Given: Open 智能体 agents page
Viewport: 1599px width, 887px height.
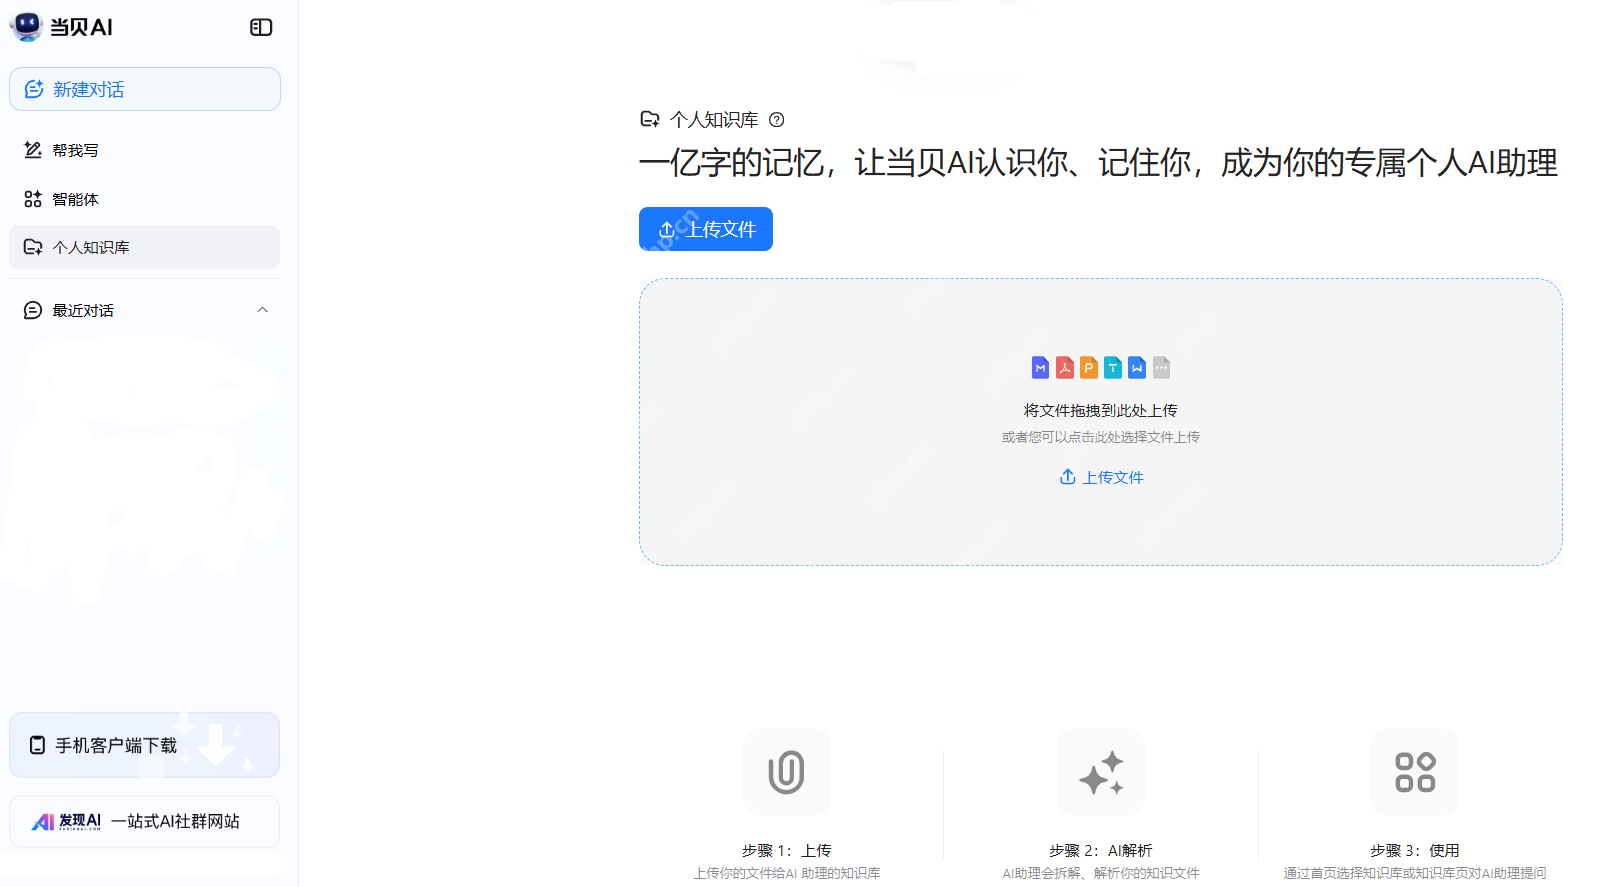Looking at the screenshot, I should tap(145, 199).
